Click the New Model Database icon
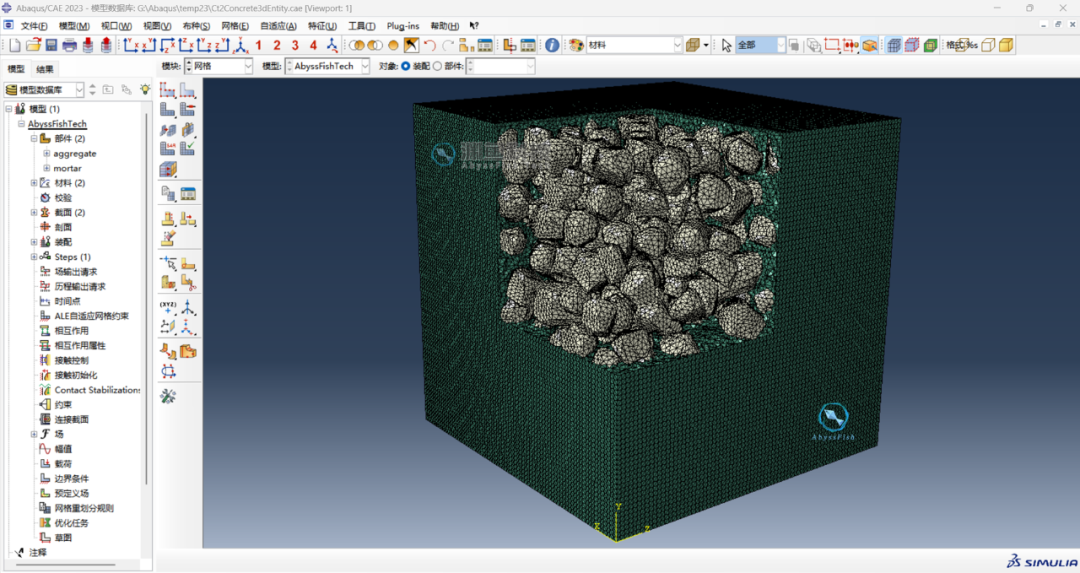This screenshot has height=573, width=1080. pos(14,45)
